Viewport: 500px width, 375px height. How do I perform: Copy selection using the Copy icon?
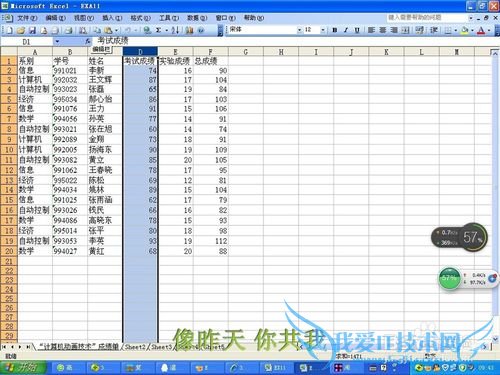tap(97, 30)
